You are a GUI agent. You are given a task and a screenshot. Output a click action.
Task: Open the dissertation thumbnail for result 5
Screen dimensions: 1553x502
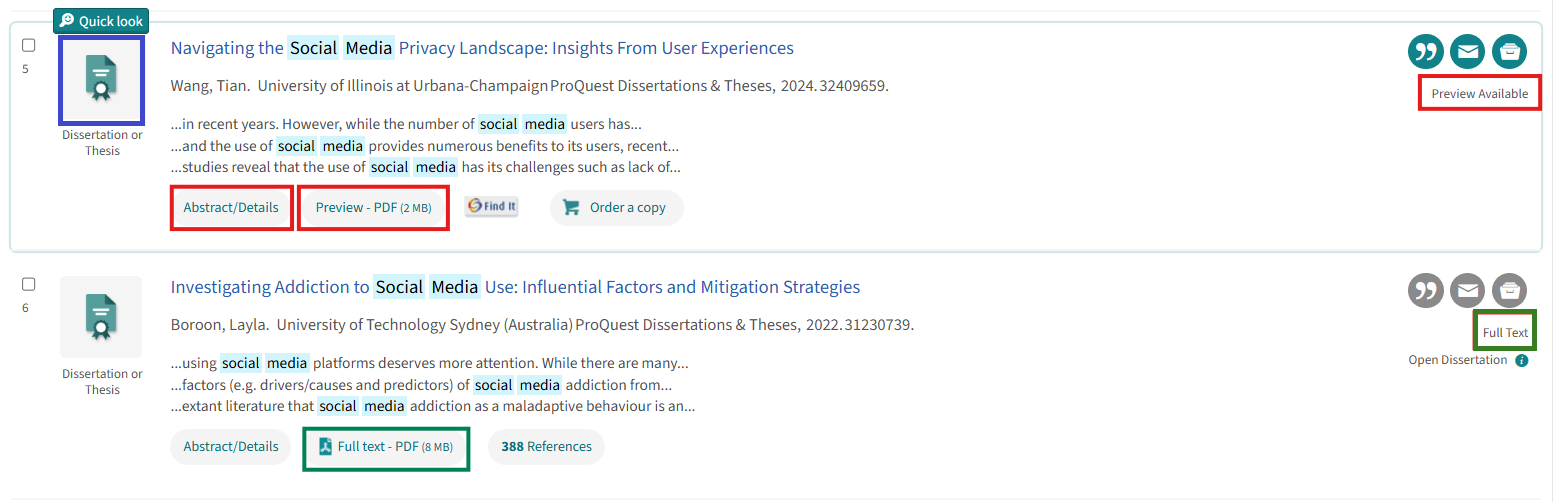click(102, 78)
